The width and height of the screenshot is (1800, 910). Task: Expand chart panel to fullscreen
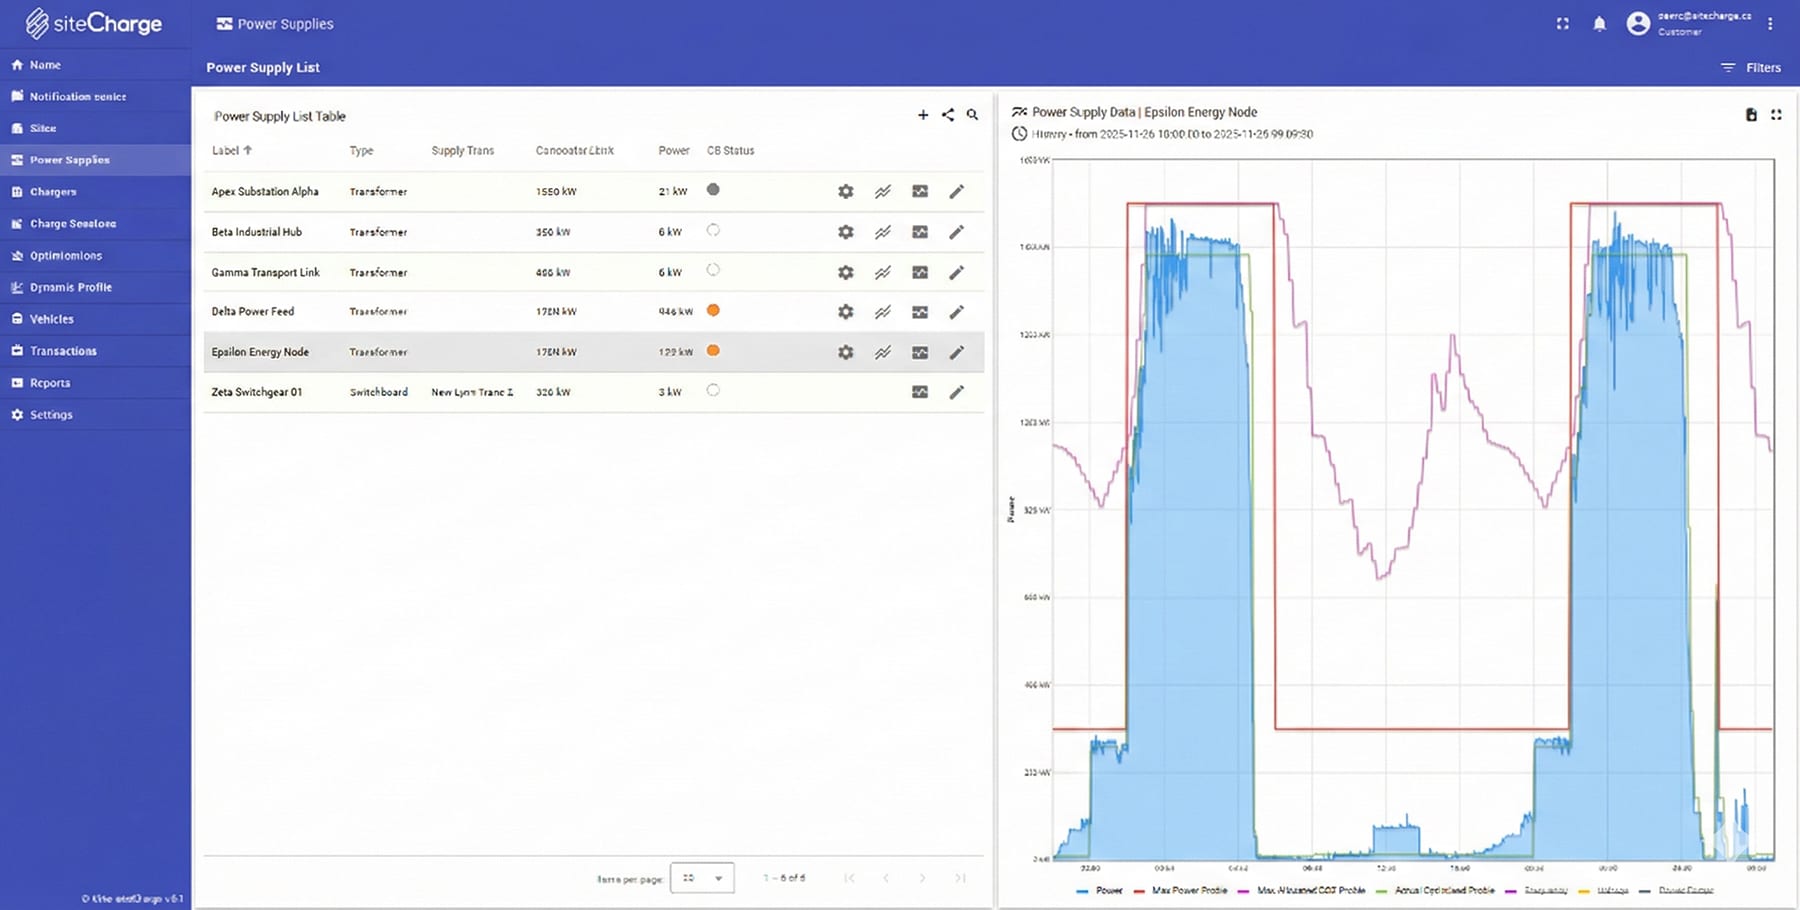click(1776, 115)
